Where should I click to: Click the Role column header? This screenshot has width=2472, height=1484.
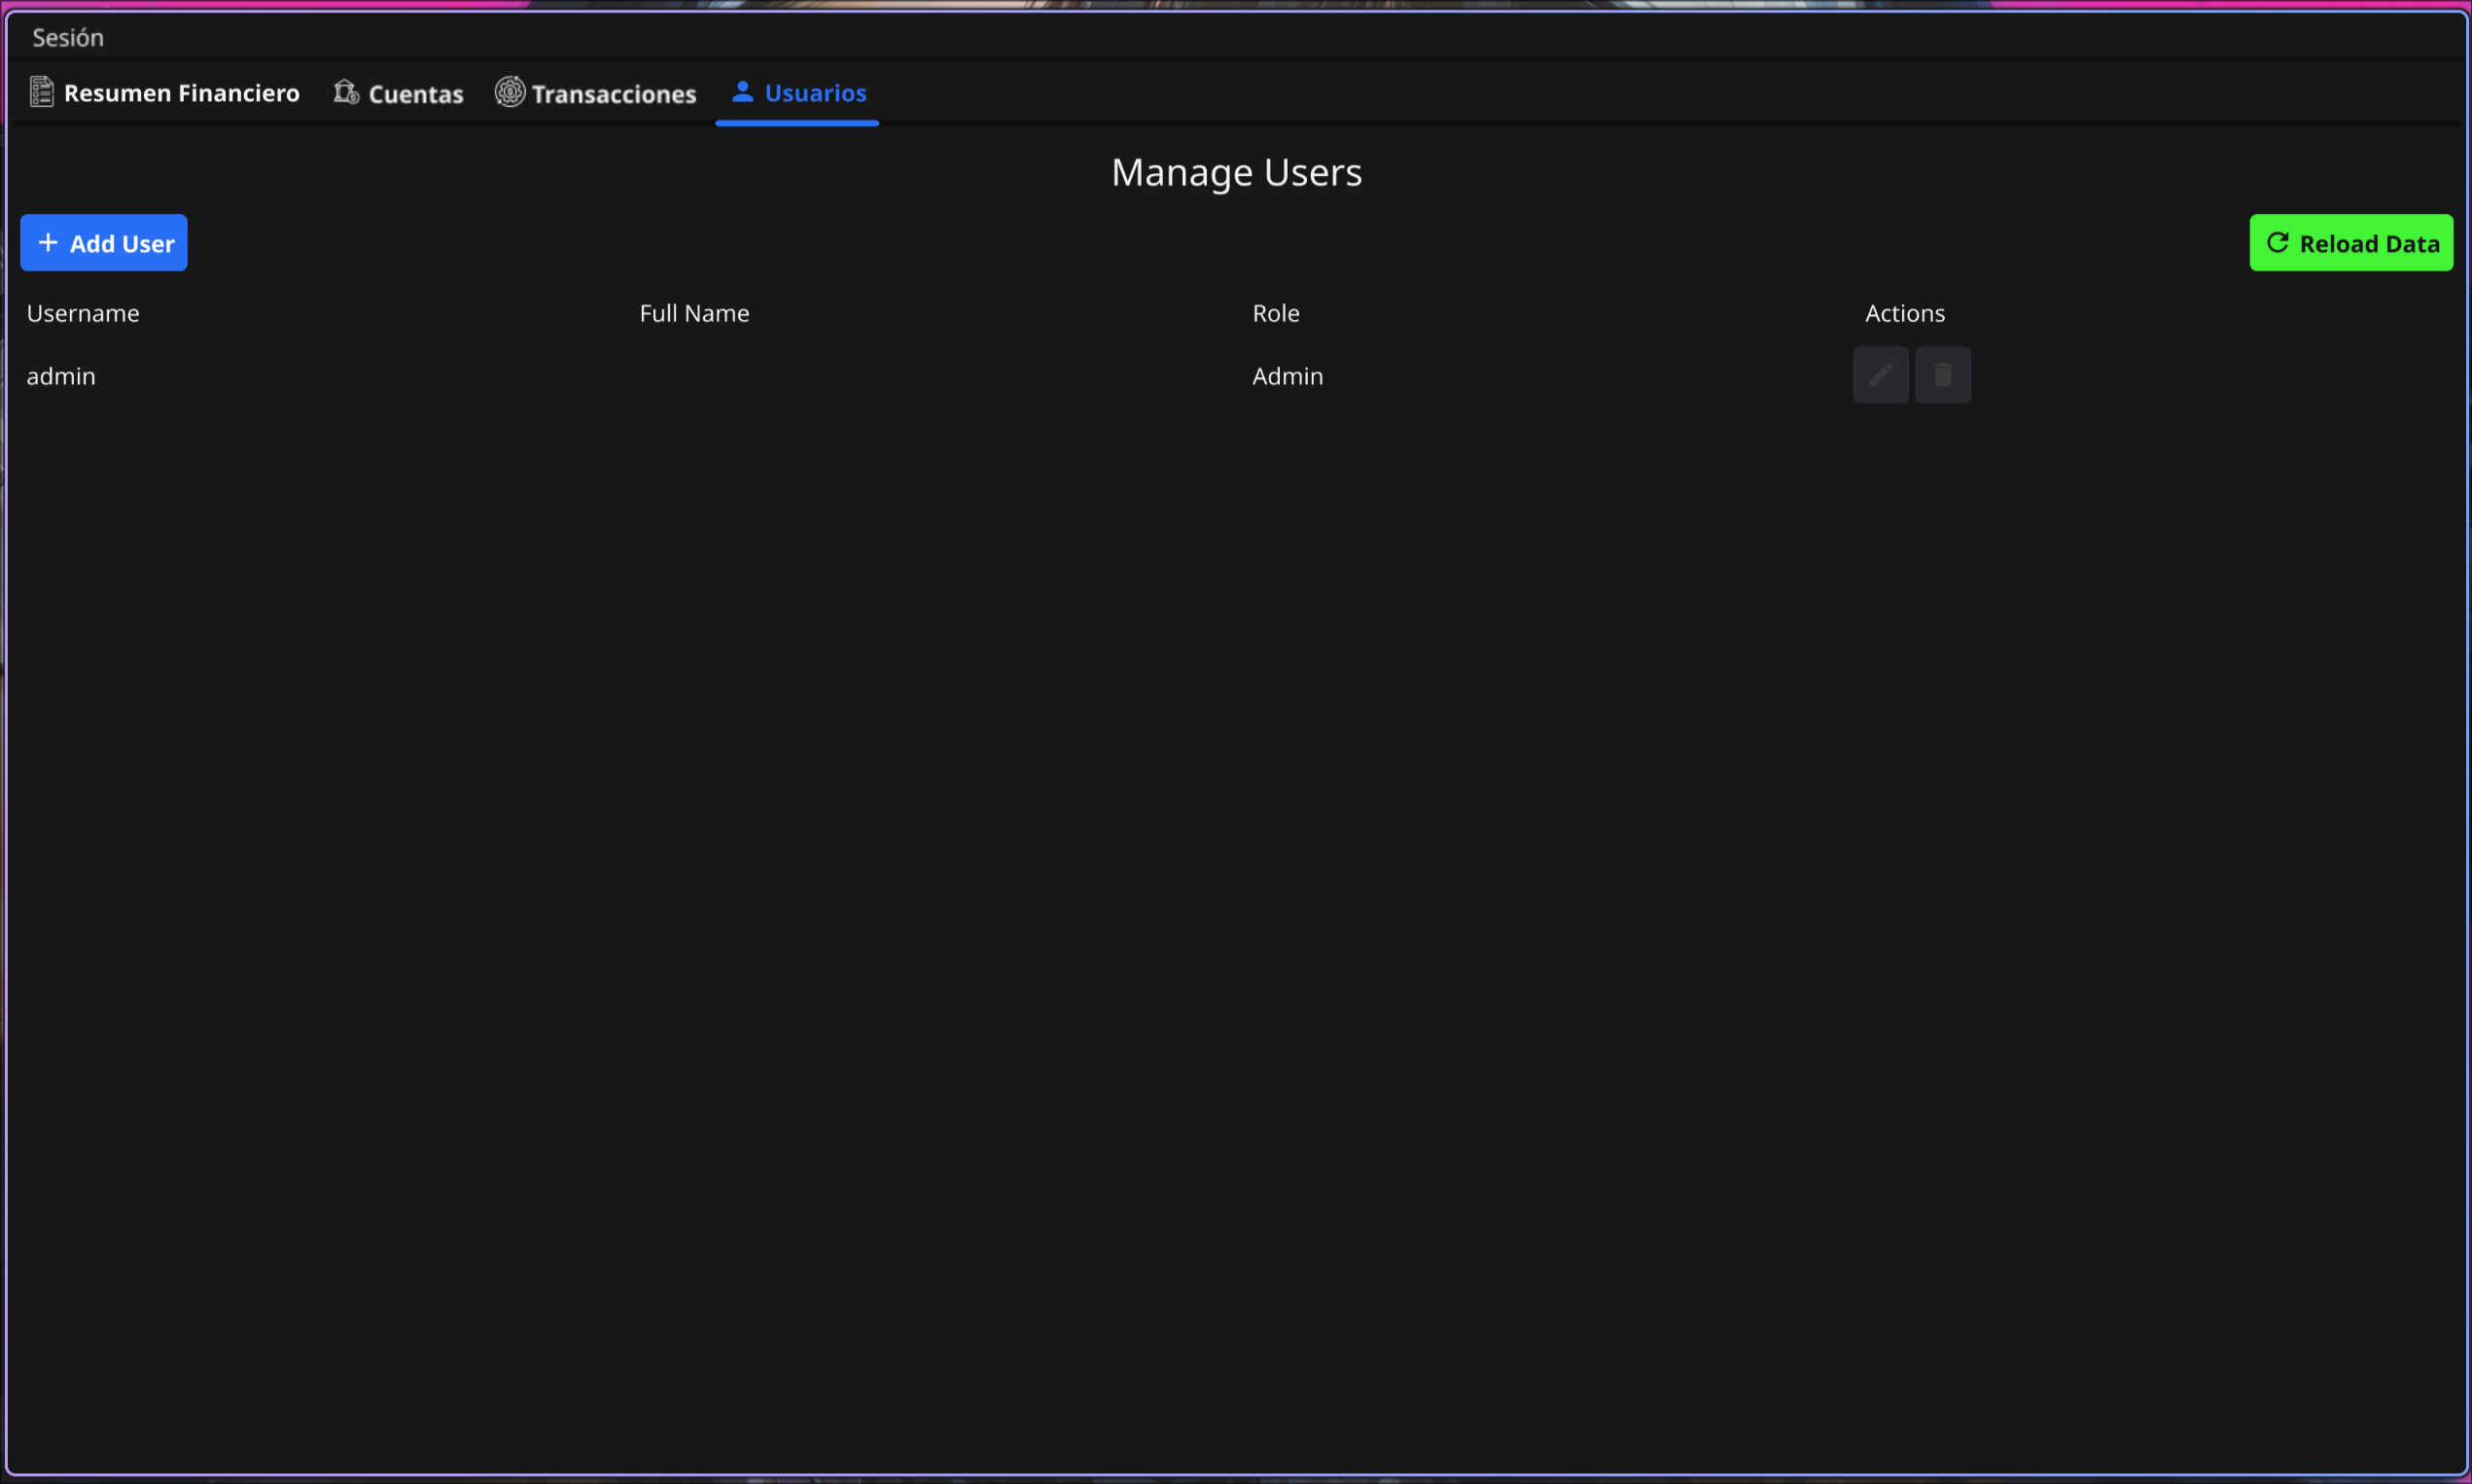1275,313
